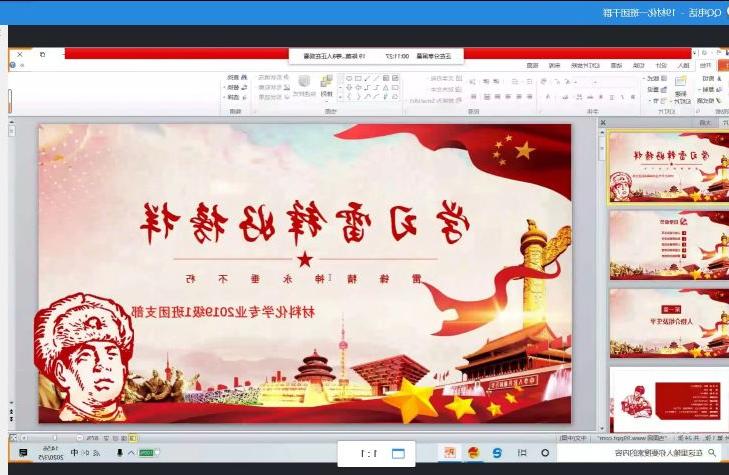The width and height of the screenshot is (729, 475).
Task: Click the Wi-Fi network tray icon
Action: pyautogui.click(x=97, y=453)
